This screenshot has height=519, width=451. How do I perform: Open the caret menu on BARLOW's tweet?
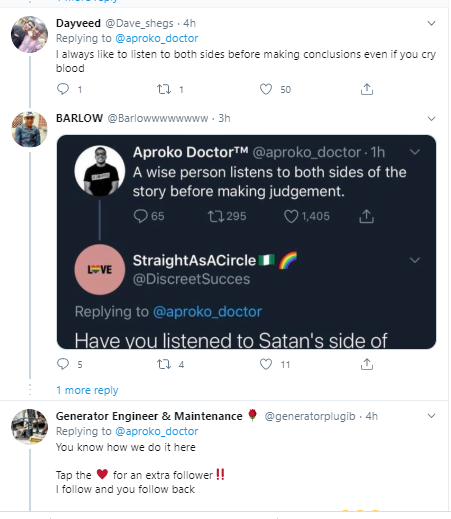[431, 119]
